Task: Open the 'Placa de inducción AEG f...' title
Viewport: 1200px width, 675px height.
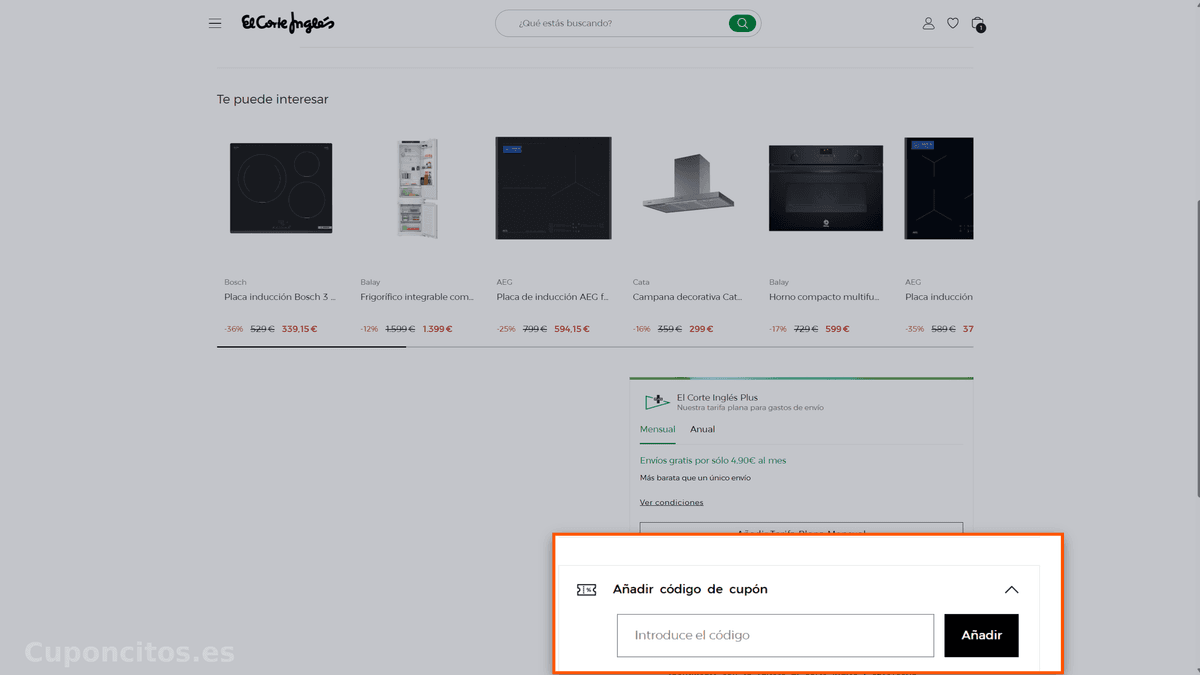Action: click(552, 297)
